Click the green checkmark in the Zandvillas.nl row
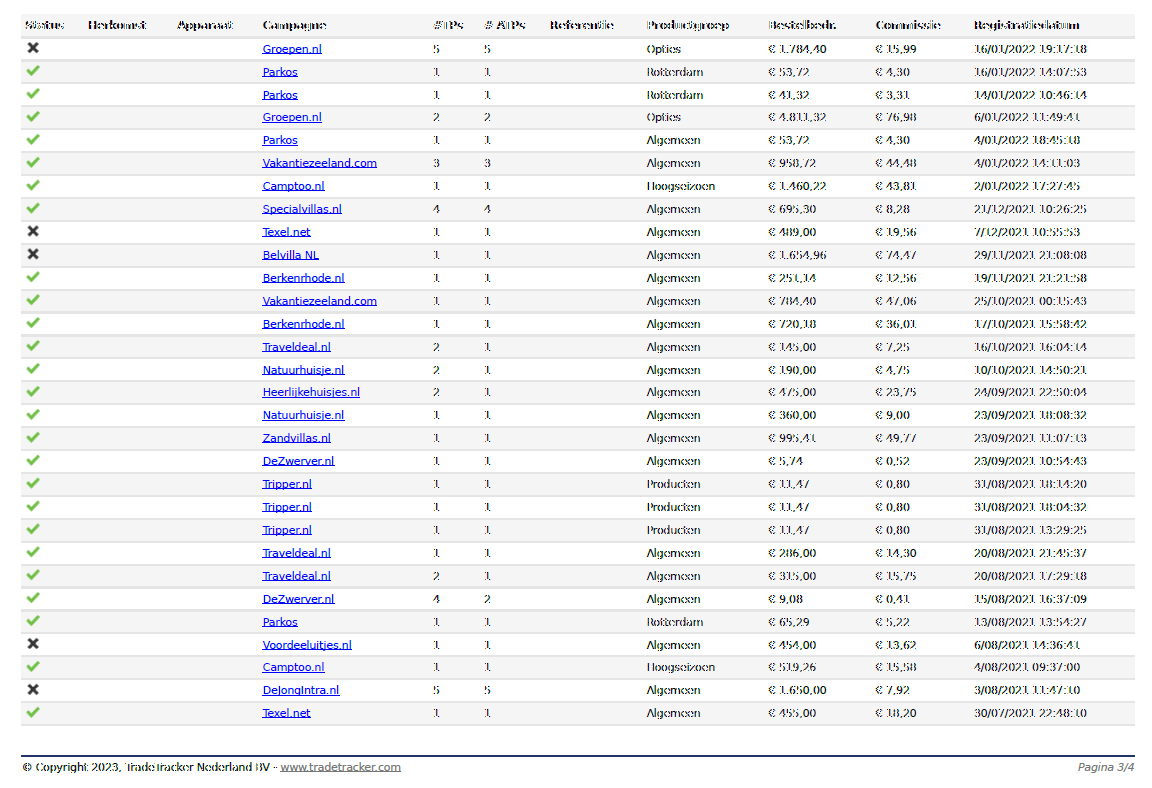 pos(33,438)
